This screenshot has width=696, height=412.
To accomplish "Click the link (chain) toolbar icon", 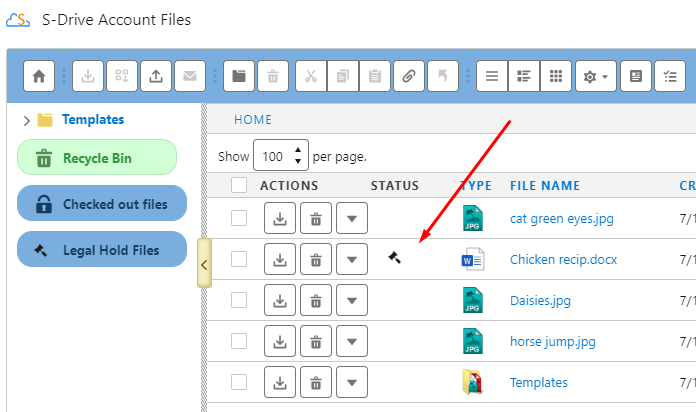I will [x=407, y=76].
